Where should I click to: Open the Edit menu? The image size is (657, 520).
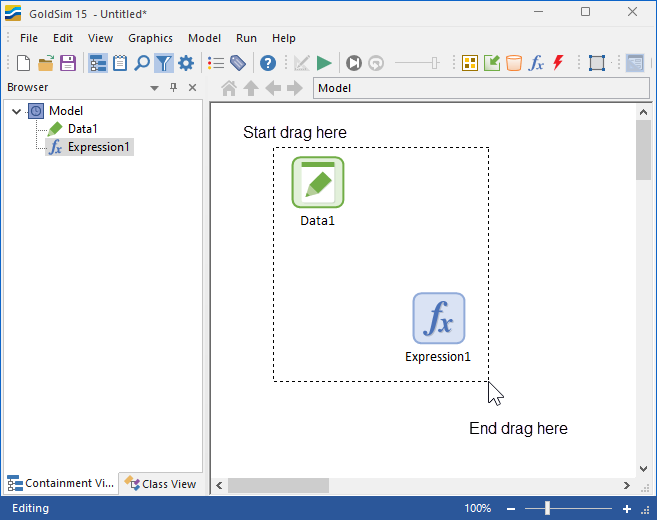pos(63,38)
